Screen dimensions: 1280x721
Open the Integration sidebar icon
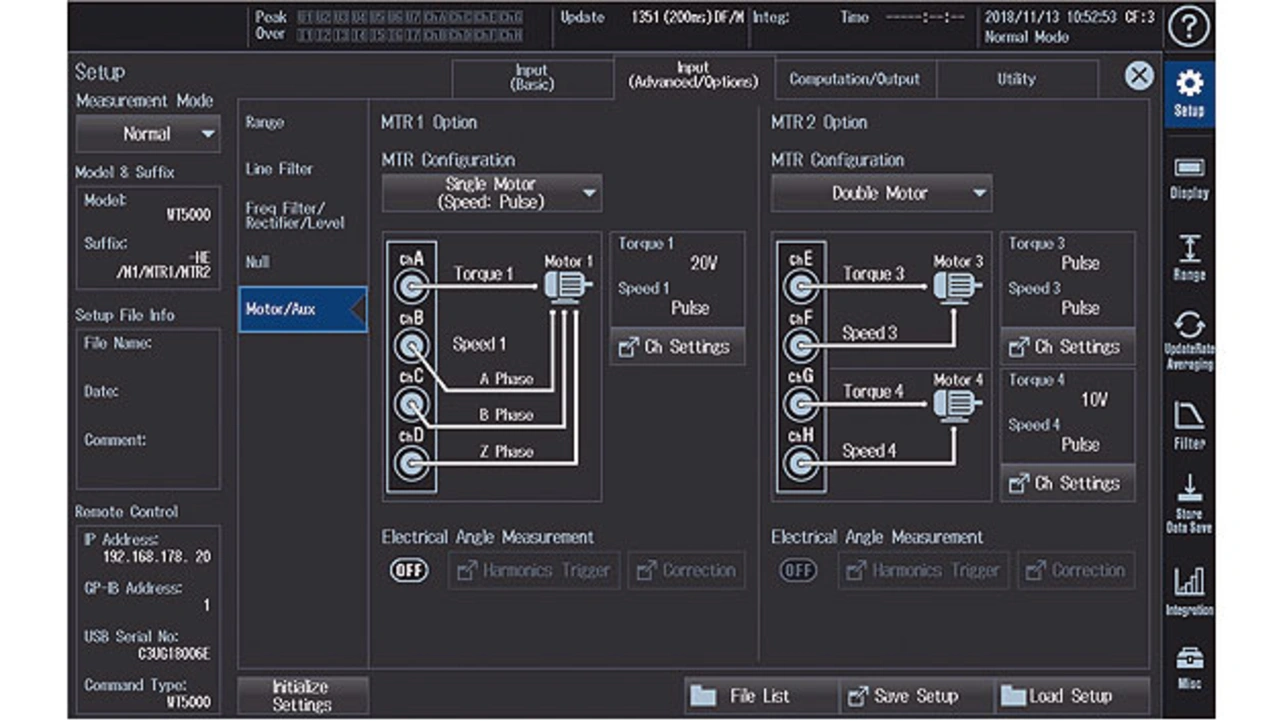click(1189, 588)
